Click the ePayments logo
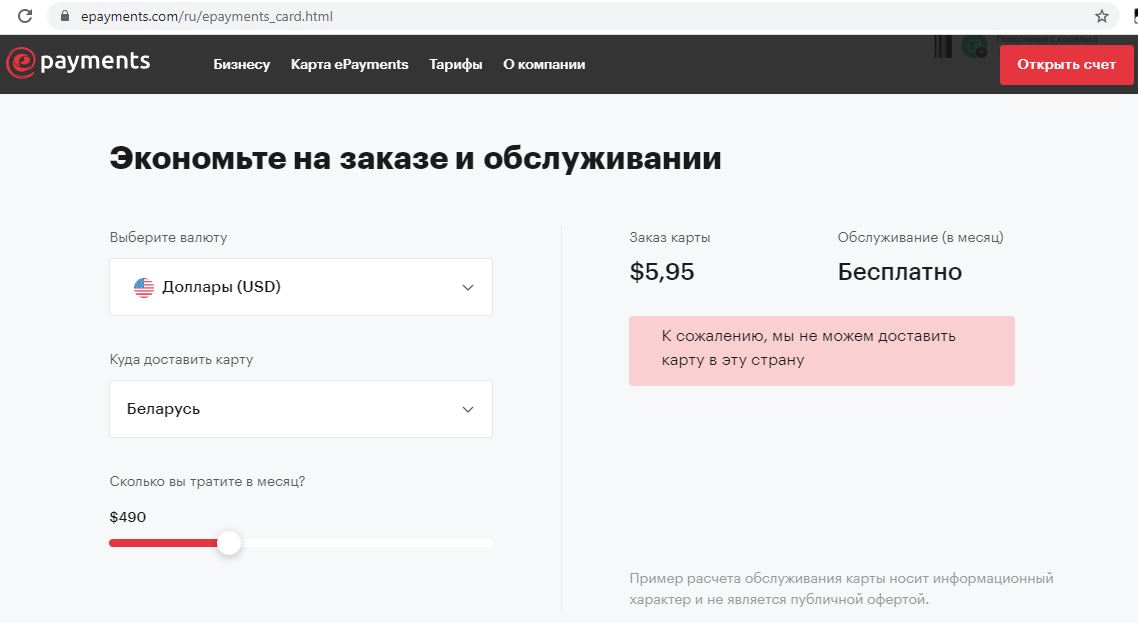This screenshot has width=1138, height=623. tap(78, 63)
